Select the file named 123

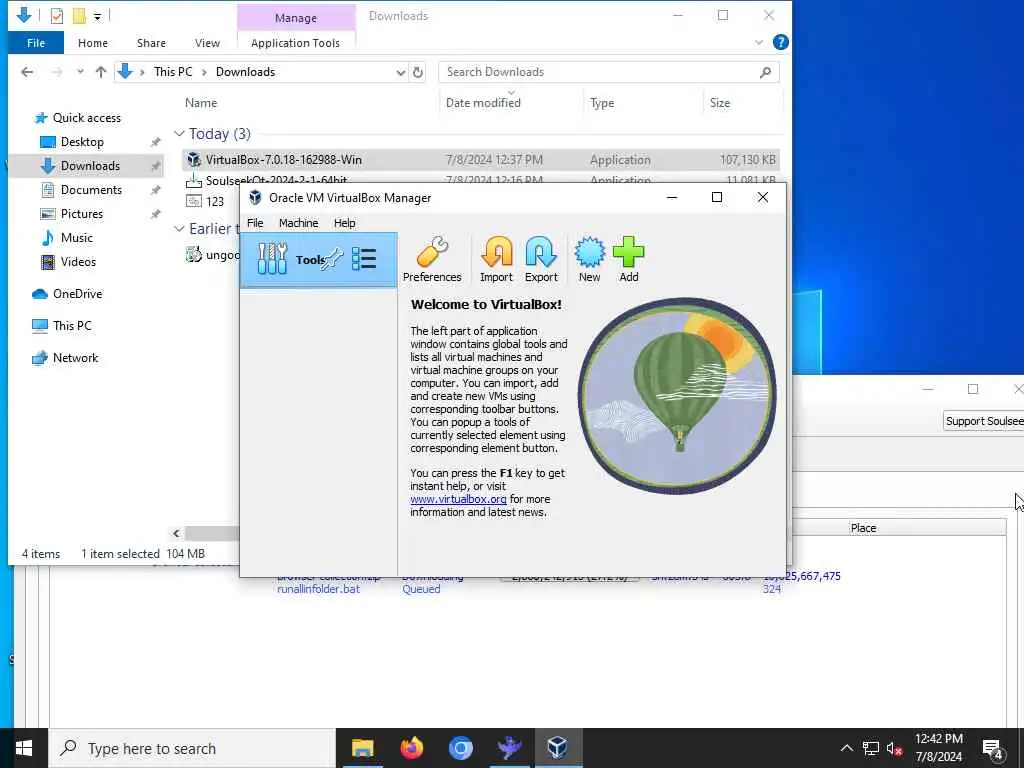point(214,201)
